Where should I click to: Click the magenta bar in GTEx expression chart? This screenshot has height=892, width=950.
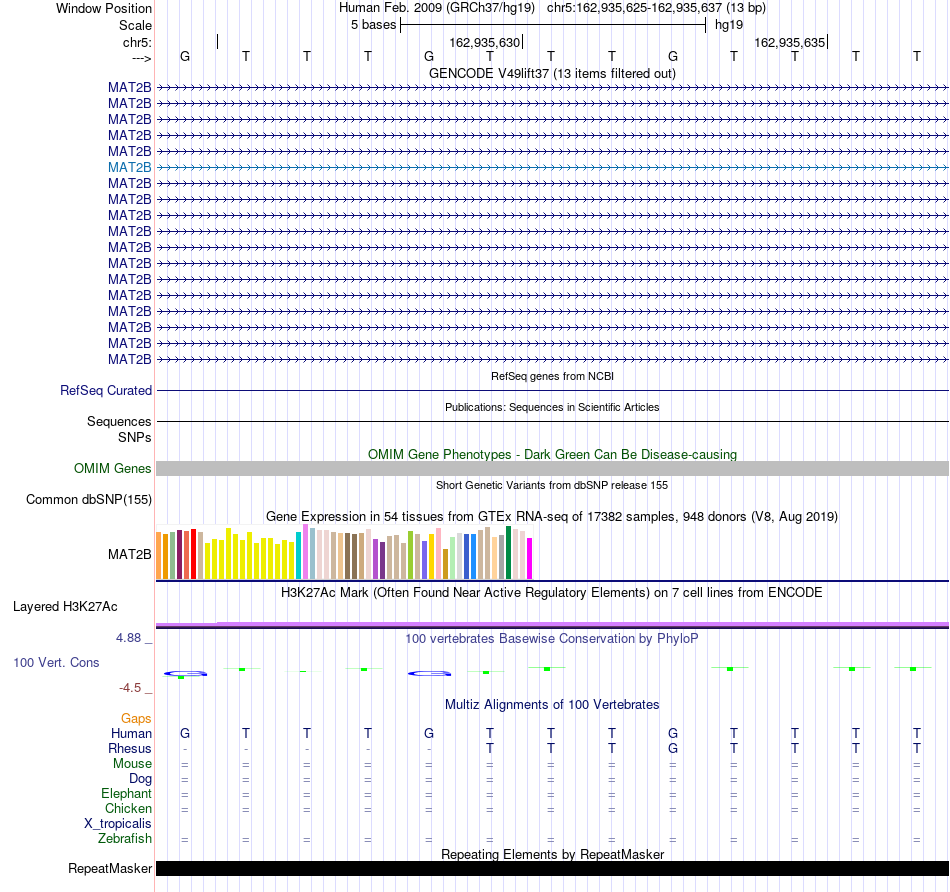point(530,558)
